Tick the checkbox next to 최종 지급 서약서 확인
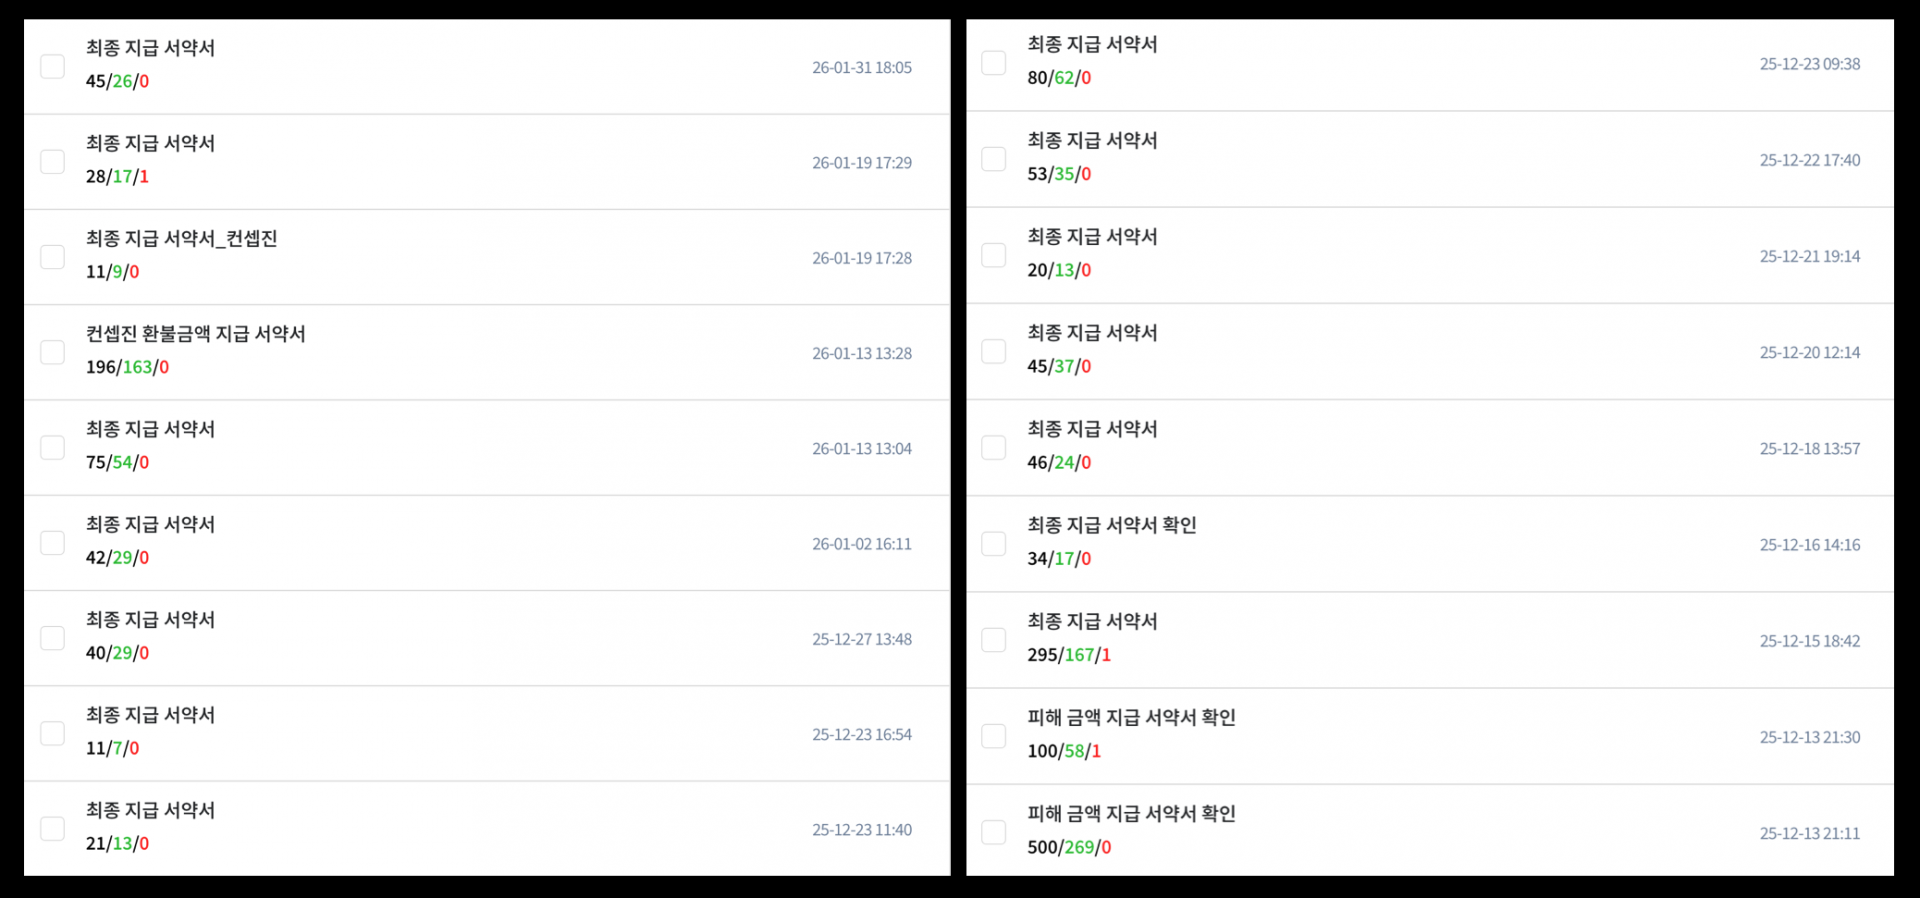Viewport: 1920px width, 898px height. pyautogui.click(x=993, y=544)
